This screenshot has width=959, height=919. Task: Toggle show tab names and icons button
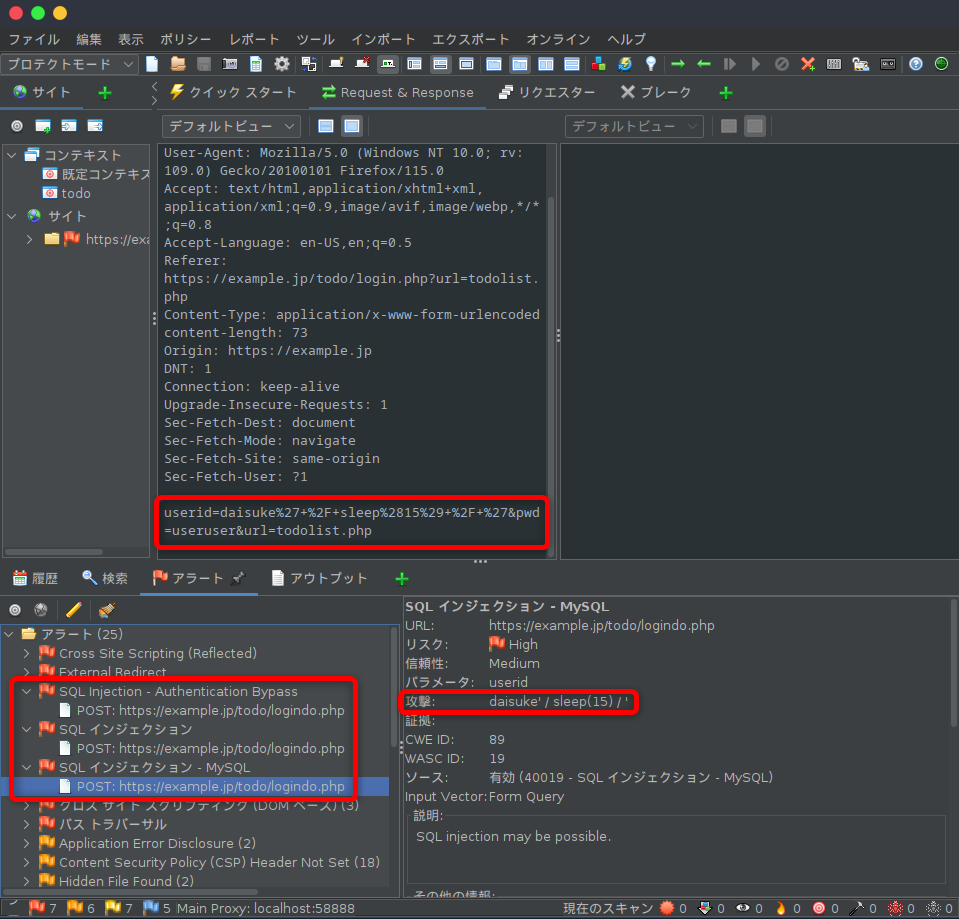387,64
